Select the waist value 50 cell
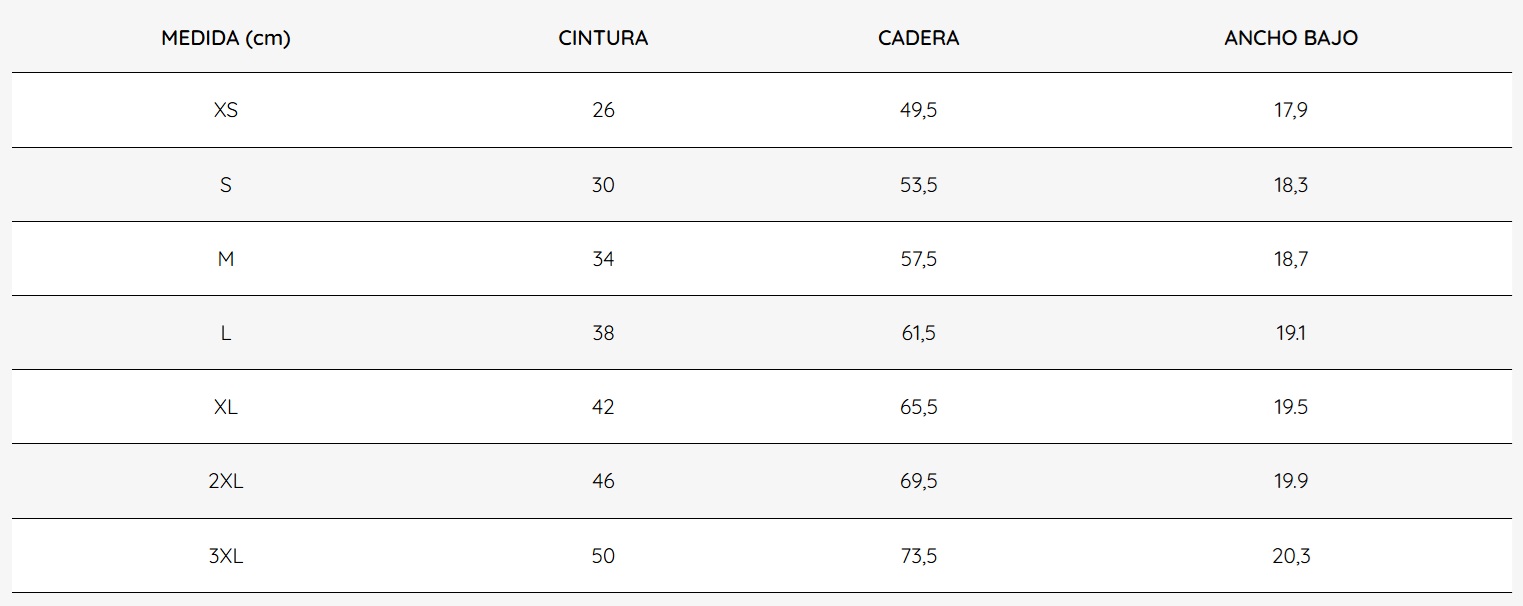Viewport: 1523px width, 606px height. pyautogui.click(x=603, y=556)
